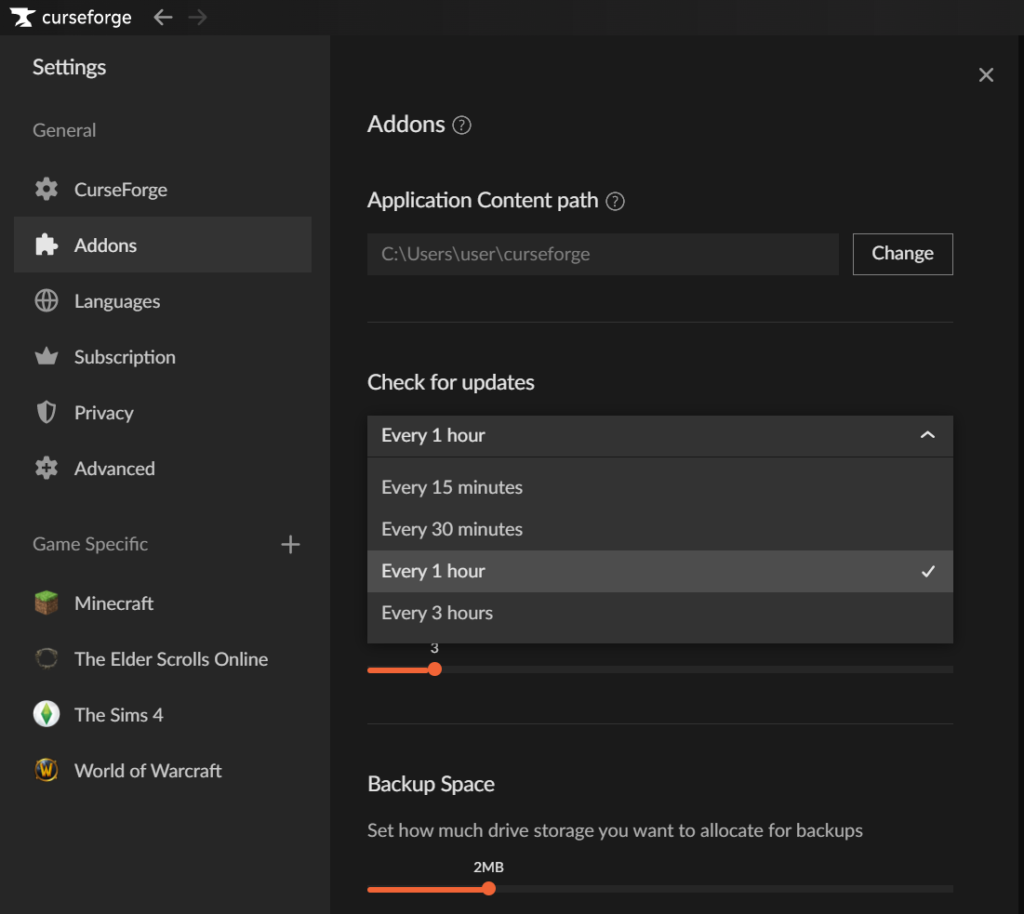Click the Minecraft grass block icon
The width and height of the screenshot is (1024, 914).
[46, 603]
